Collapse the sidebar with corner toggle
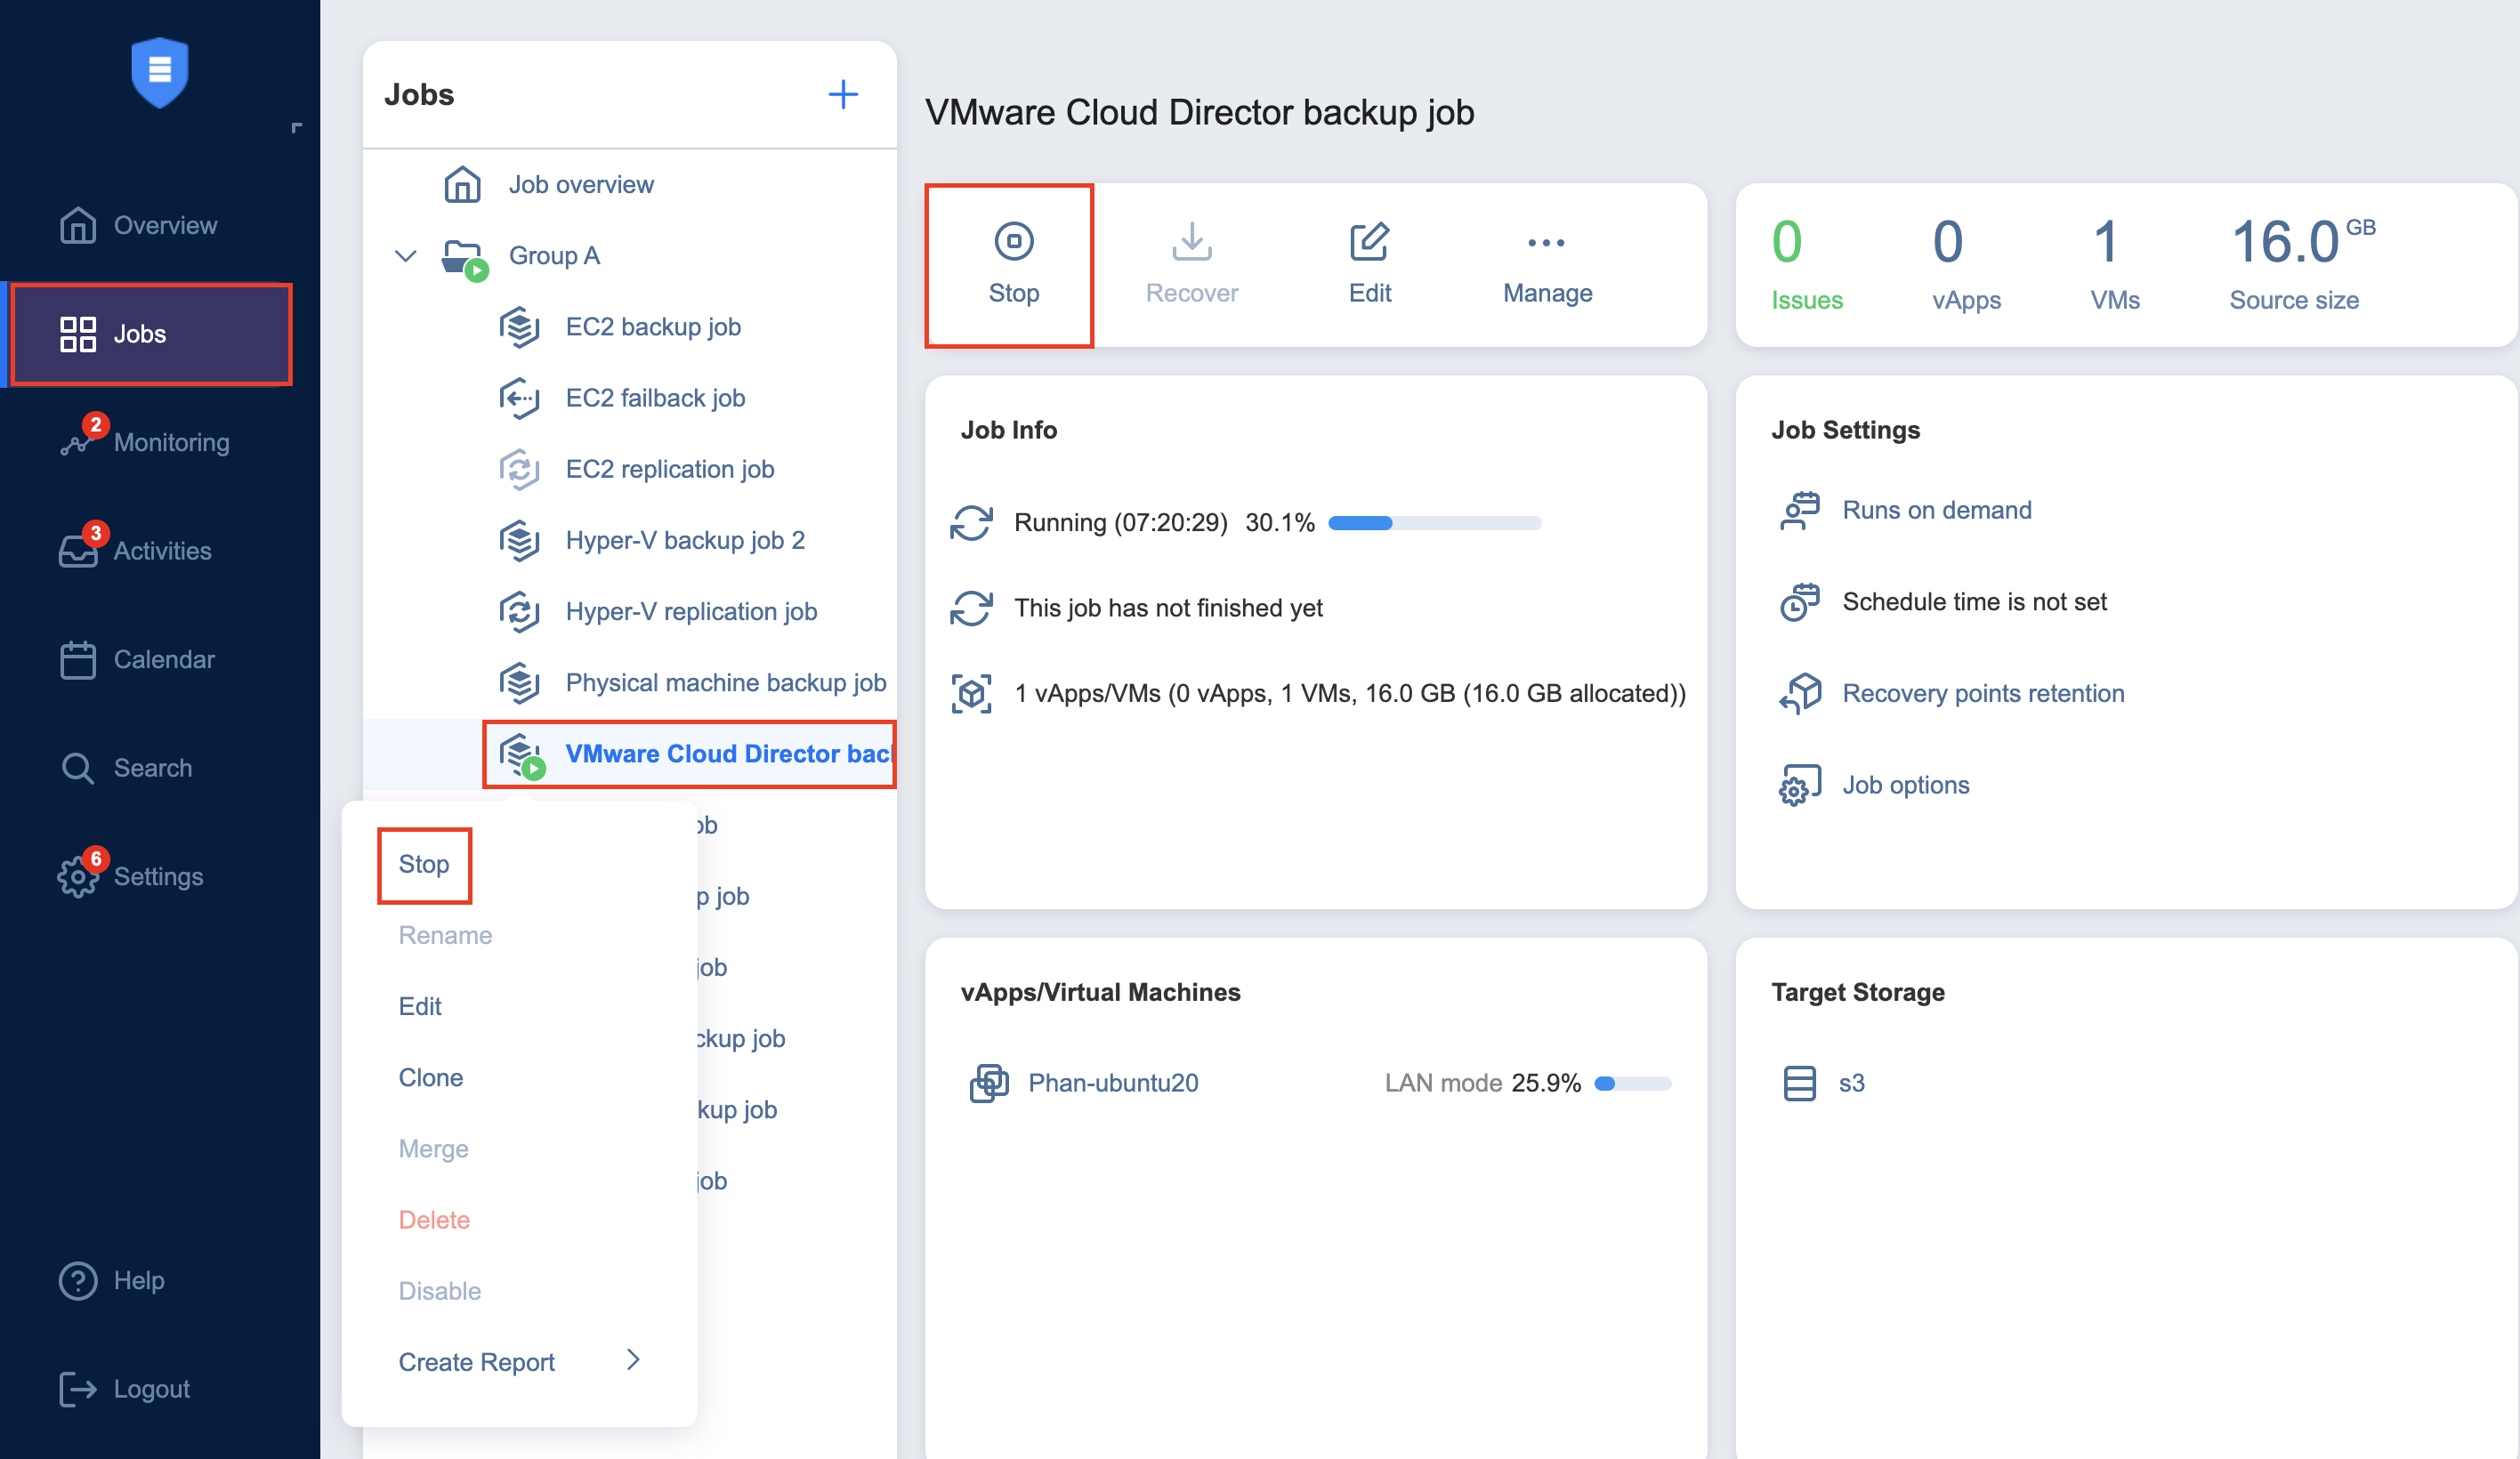The width and height of the screenshot is (2520, 1459). point(296,127)
